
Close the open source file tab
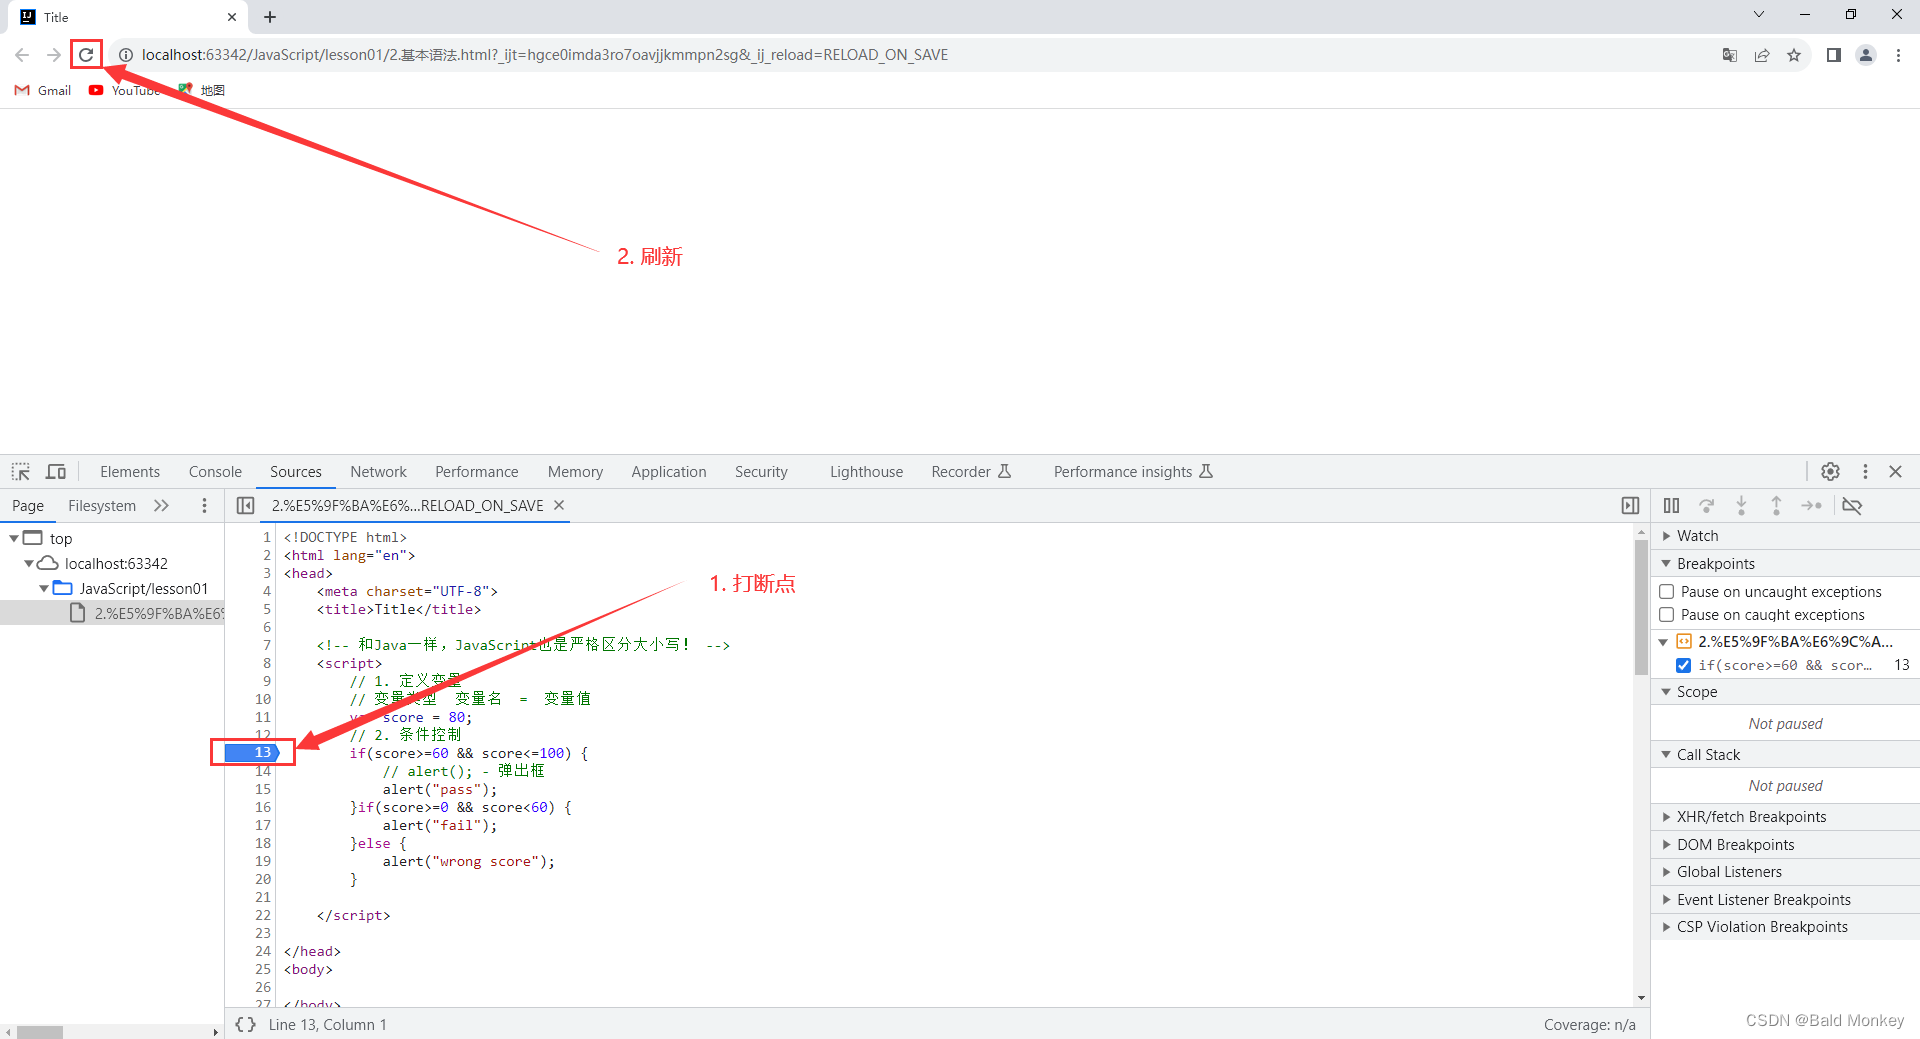coord(559,505)
